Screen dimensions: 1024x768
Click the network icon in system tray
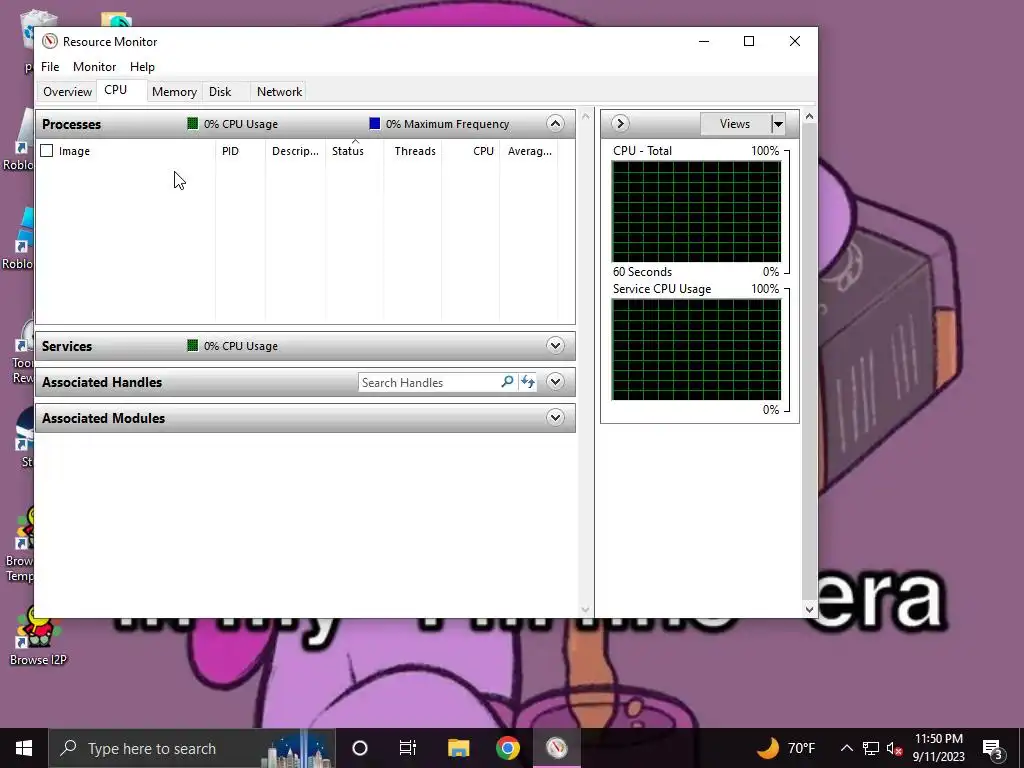coord(871,748)
